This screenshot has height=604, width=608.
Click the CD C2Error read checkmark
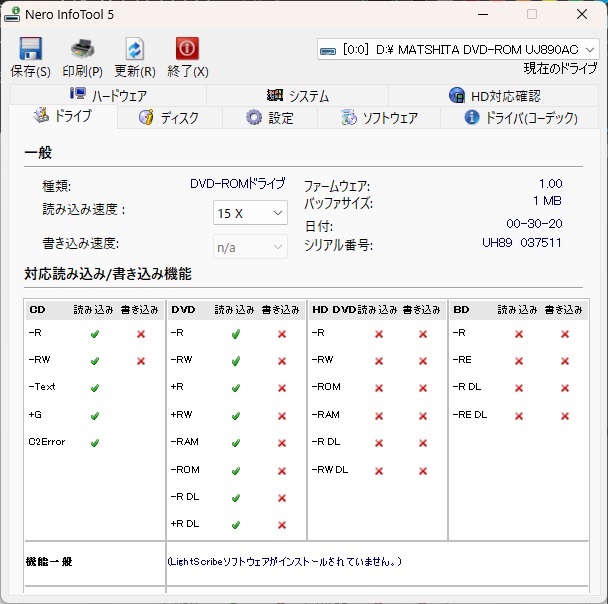pos(95,442)
